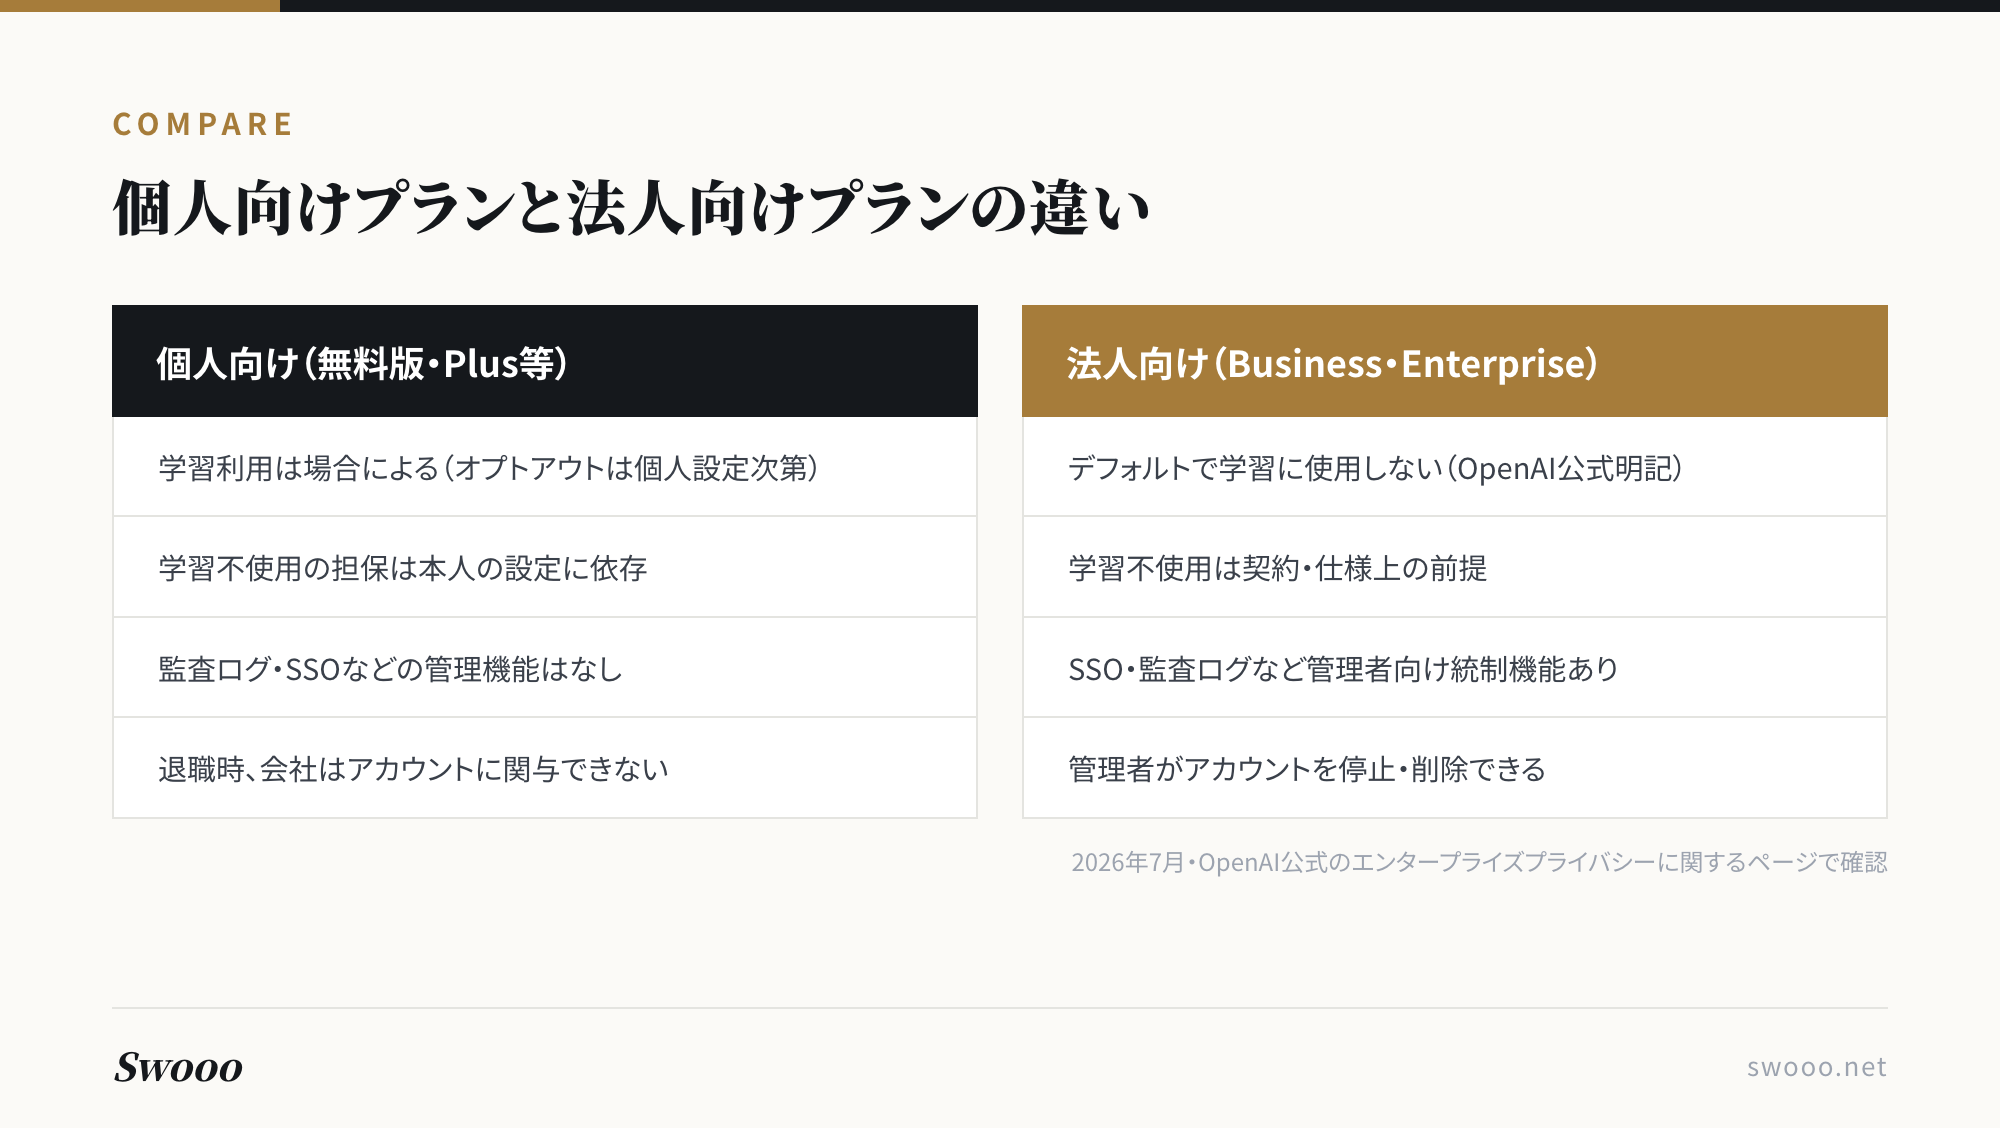Select the row 学習利用は場合による(オプトアウトは個人設定次第)
The width and height of the screenshot is (2000, 1128).
pyautogui.click(x=545, y=467)
